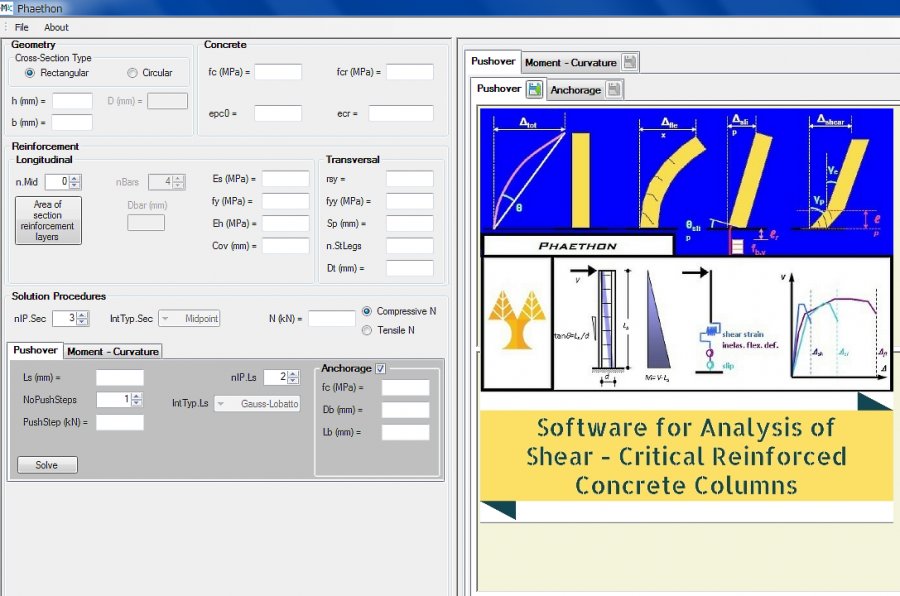Image resolution: width=900 pixels, height=596 pixels.
Task: Click the n.StLegs input field
Action: pos(410,246)
